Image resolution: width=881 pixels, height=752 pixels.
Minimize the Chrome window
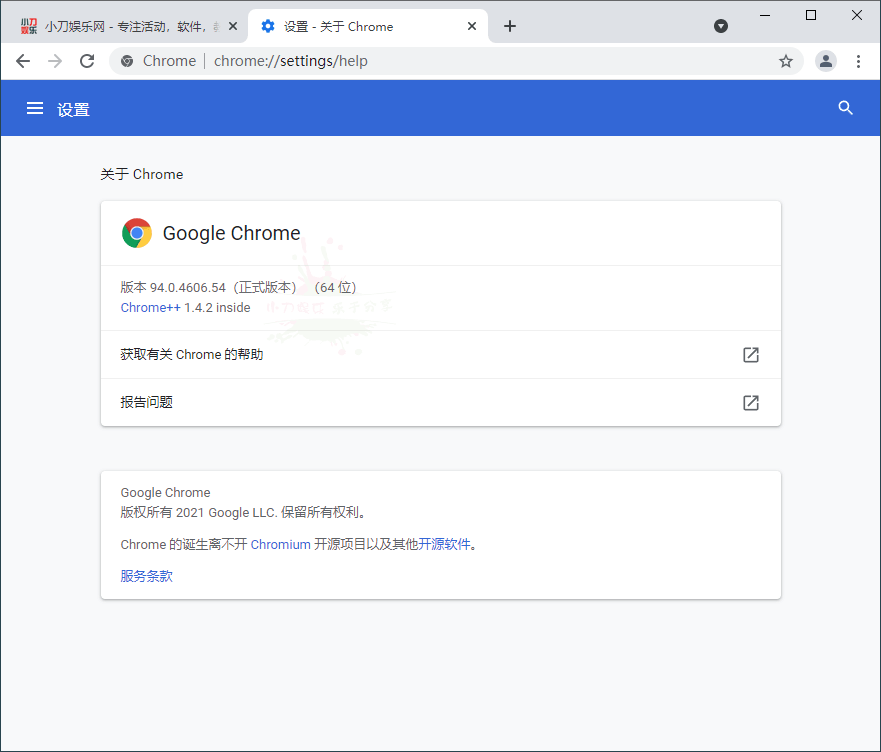(x=765, y=15)
